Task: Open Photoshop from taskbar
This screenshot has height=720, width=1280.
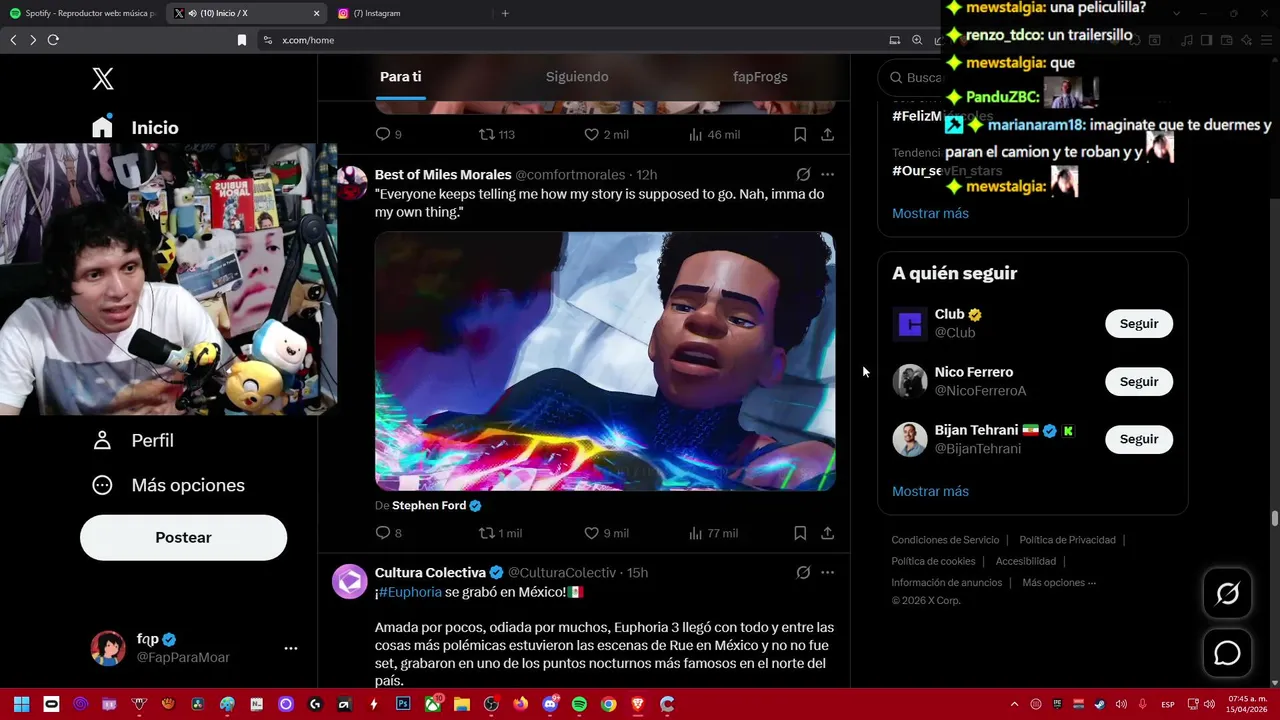Action: (x=403, y=704)
